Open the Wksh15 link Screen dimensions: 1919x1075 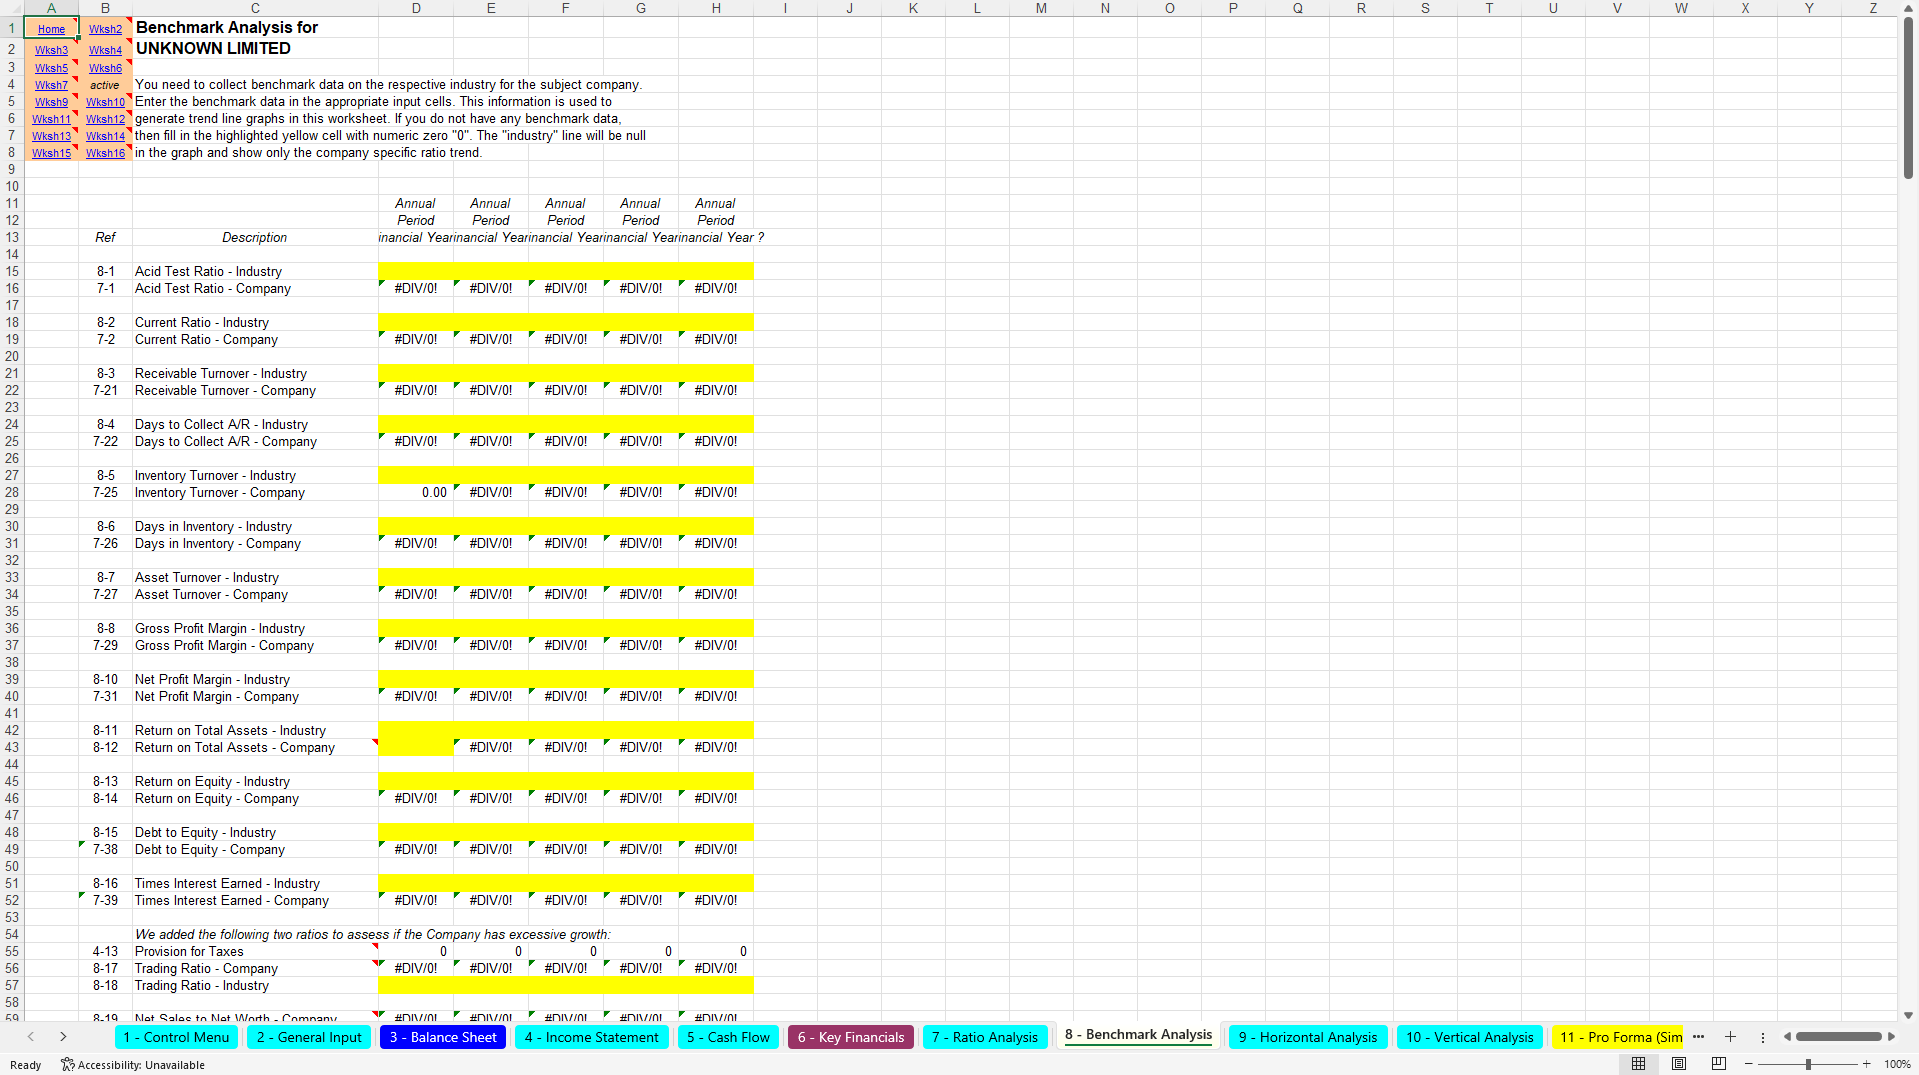coord(51,153)
